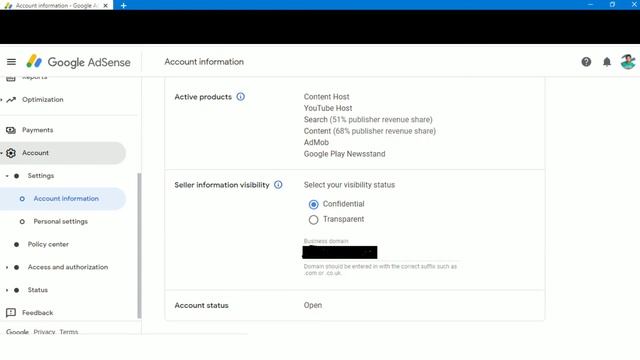Click the 'Account status' label

coord(201,305)
